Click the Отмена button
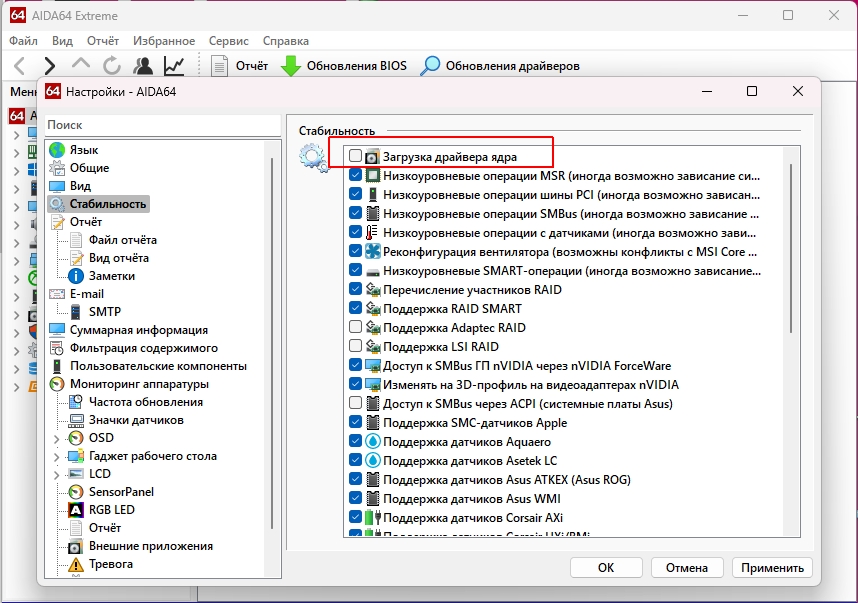This screenshot has width=858, height=603. click(687, 568)
